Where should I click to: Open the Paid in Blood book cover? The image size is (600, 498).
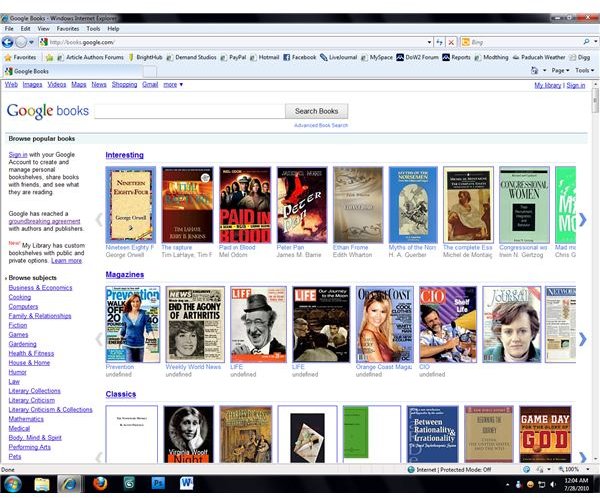tap(245, 205)
